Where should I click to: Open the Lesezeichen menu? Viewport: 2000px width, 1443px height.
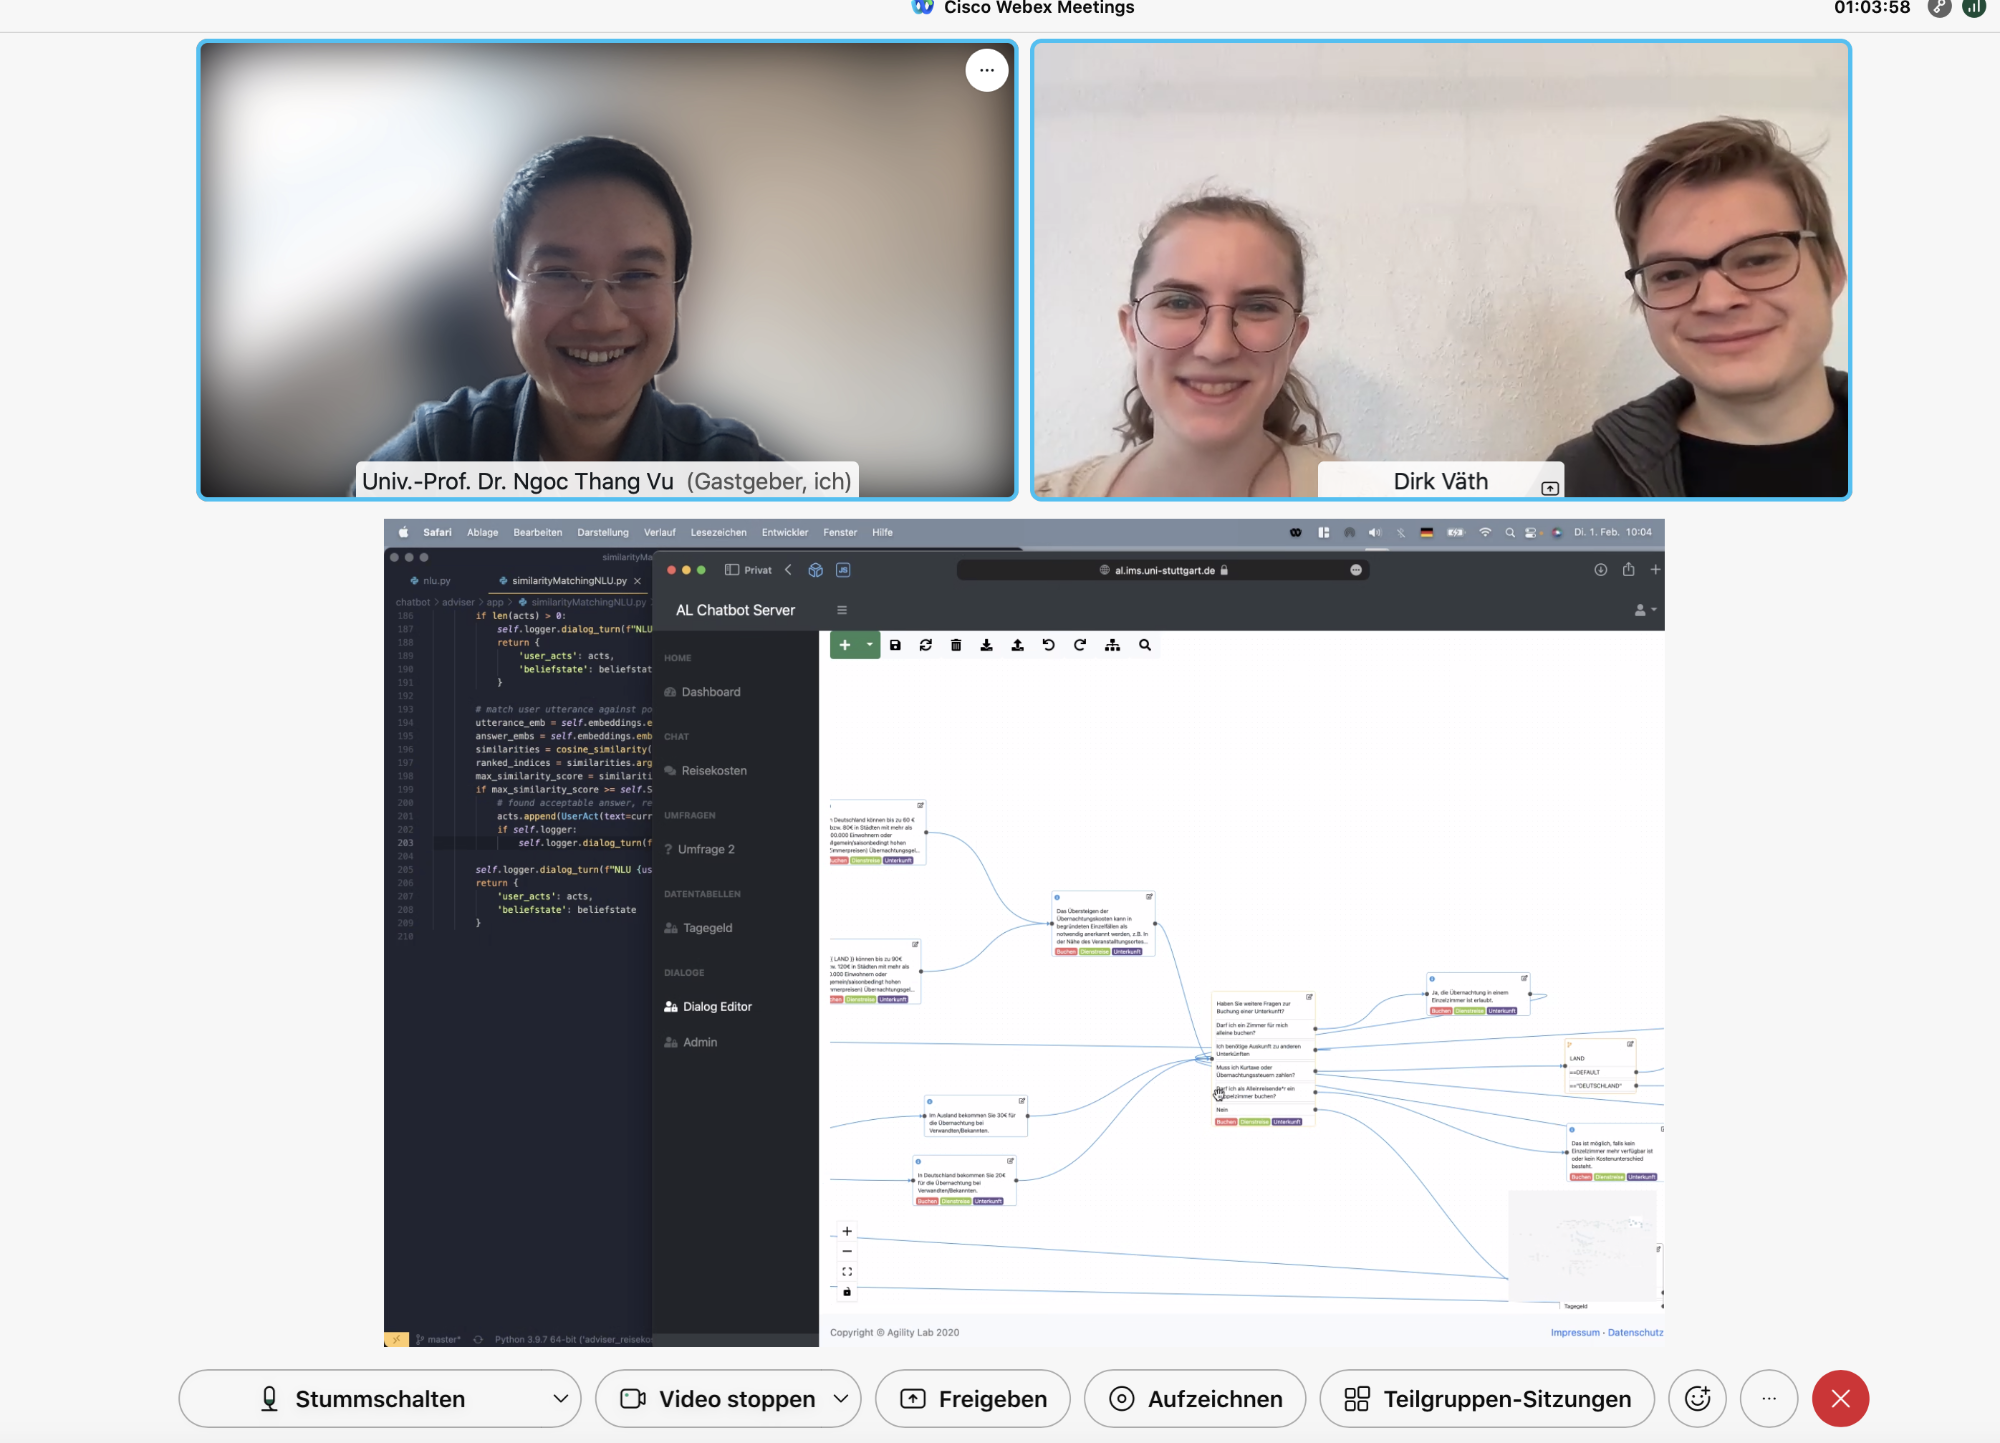[719, 533]
